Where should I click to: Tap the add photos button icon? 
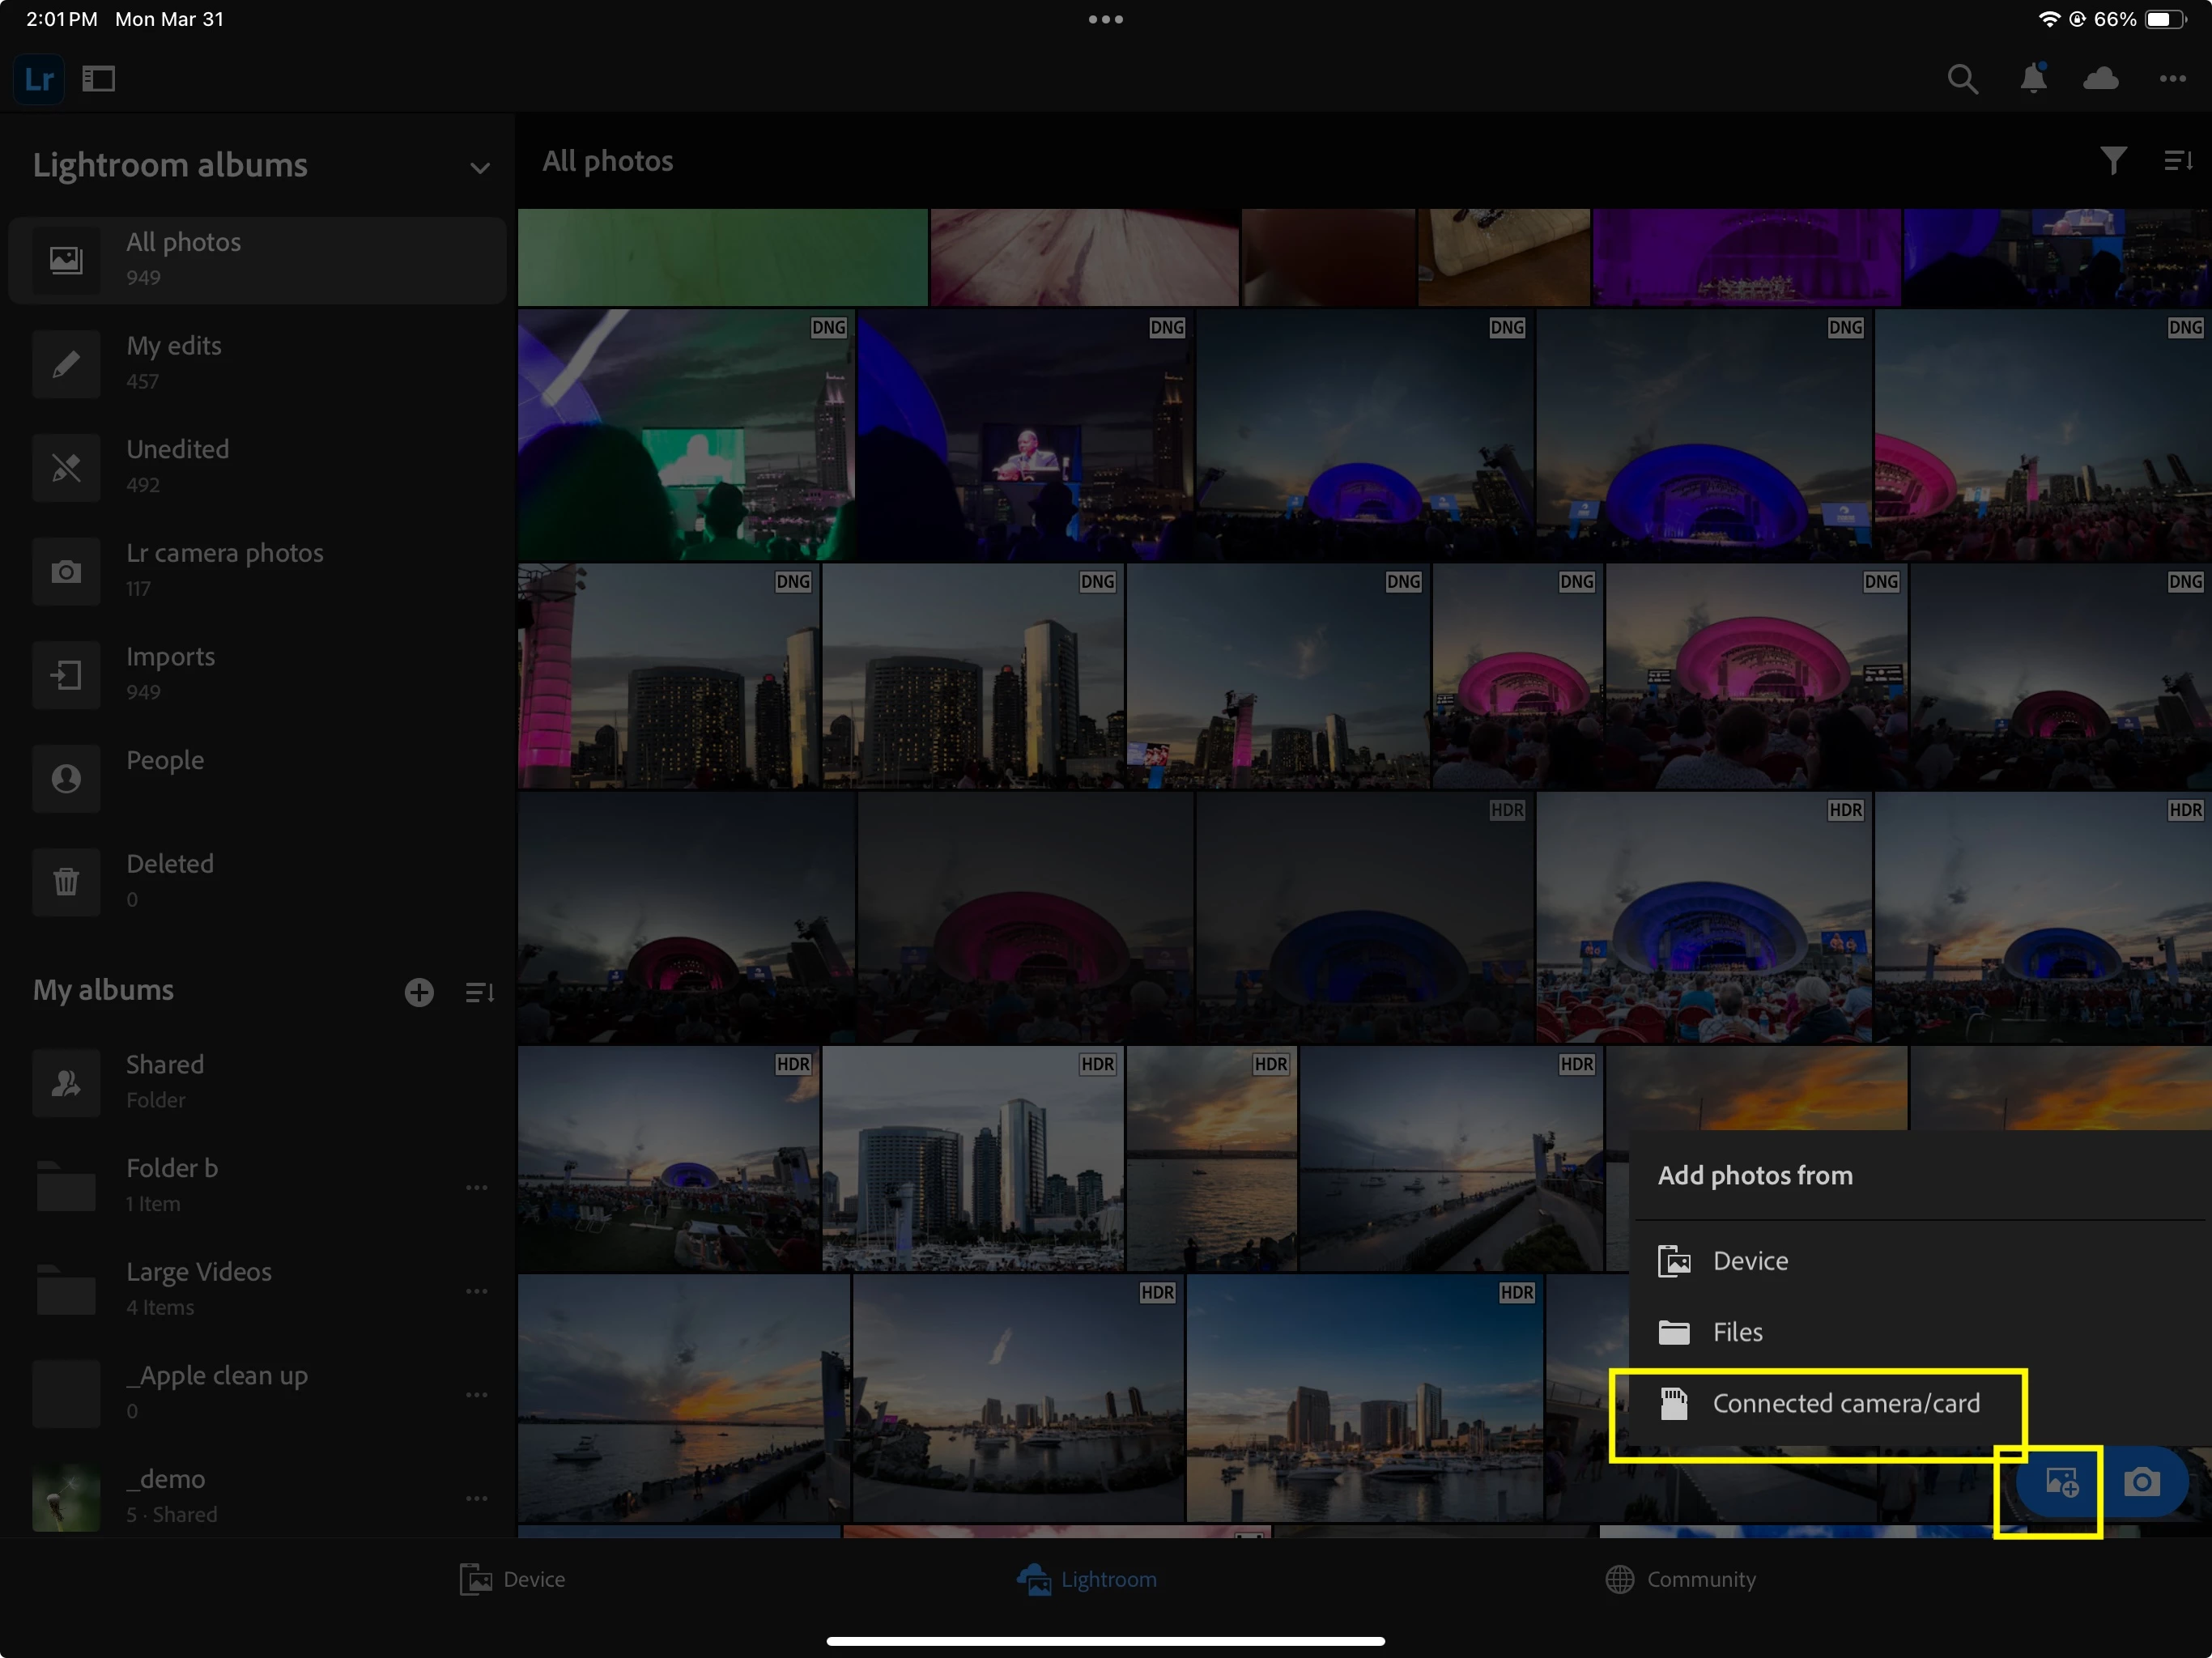click(2061, 1481)
